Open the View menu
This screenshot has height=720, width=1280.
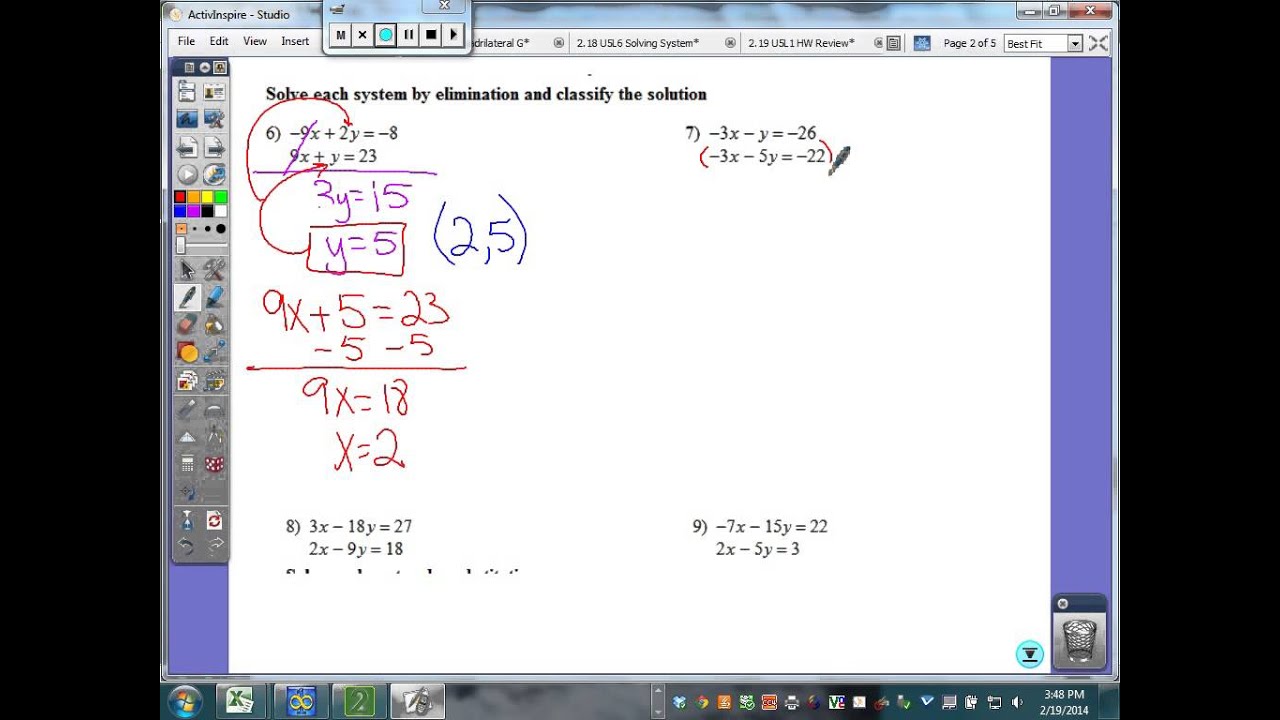coord(255,41)
